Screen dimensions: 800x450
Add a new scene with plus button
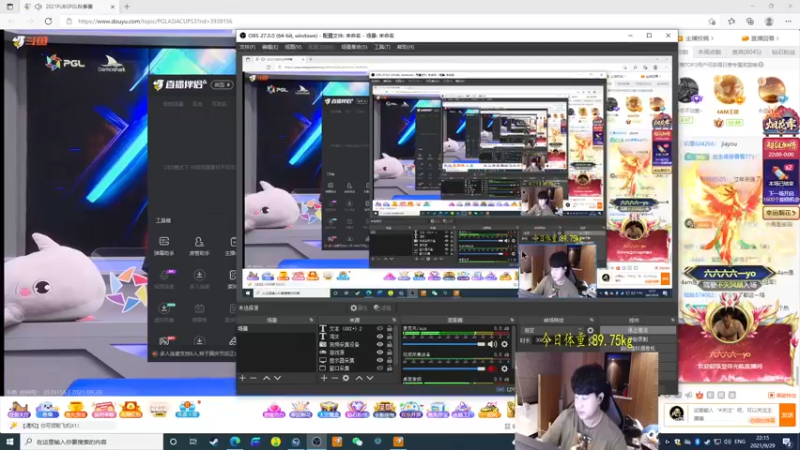coord(242,378)
